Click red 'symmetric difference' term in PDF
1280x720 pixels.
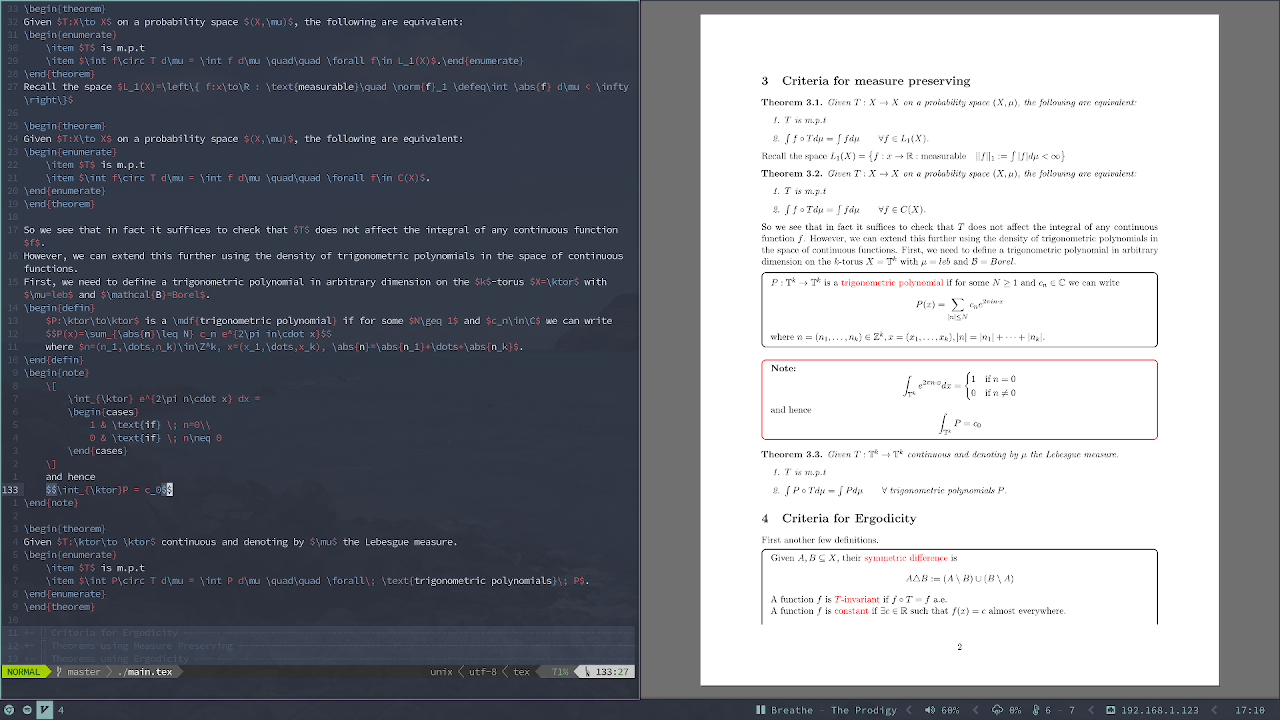coord(906,558)
